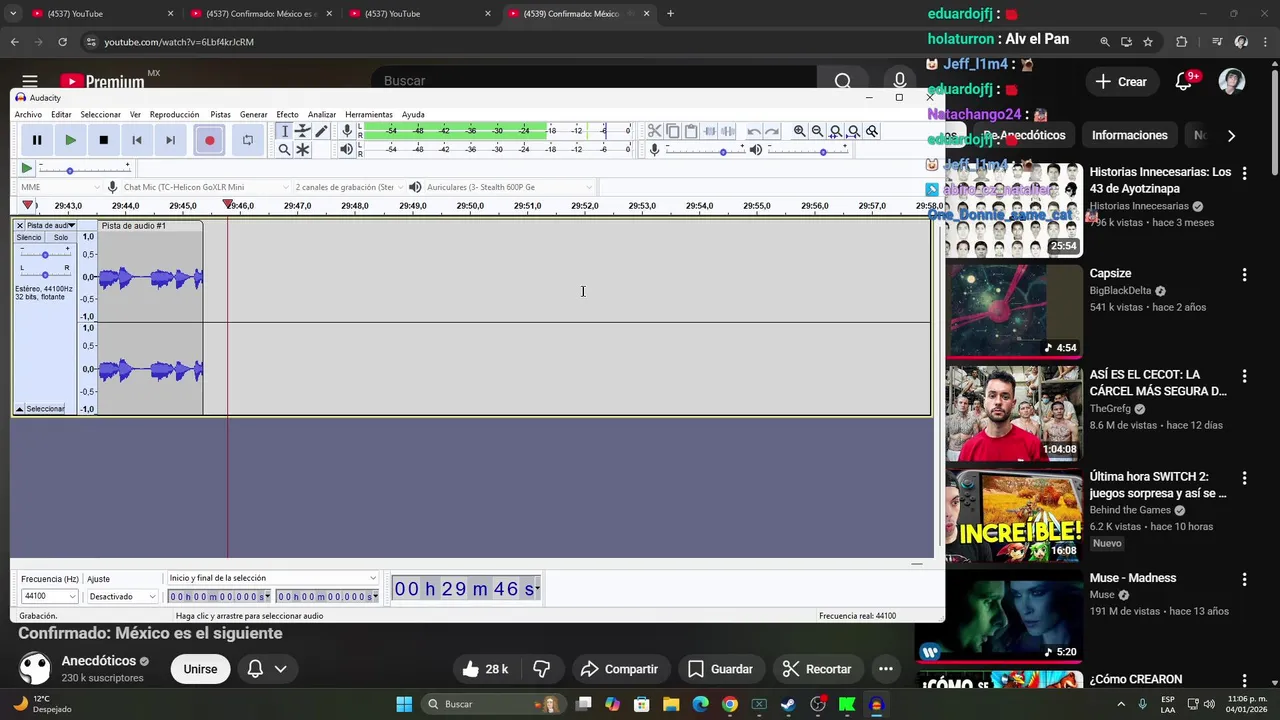1280x720 pixels.
Task: Click the Seleccionar button on track panel
Action: [46, 409]
